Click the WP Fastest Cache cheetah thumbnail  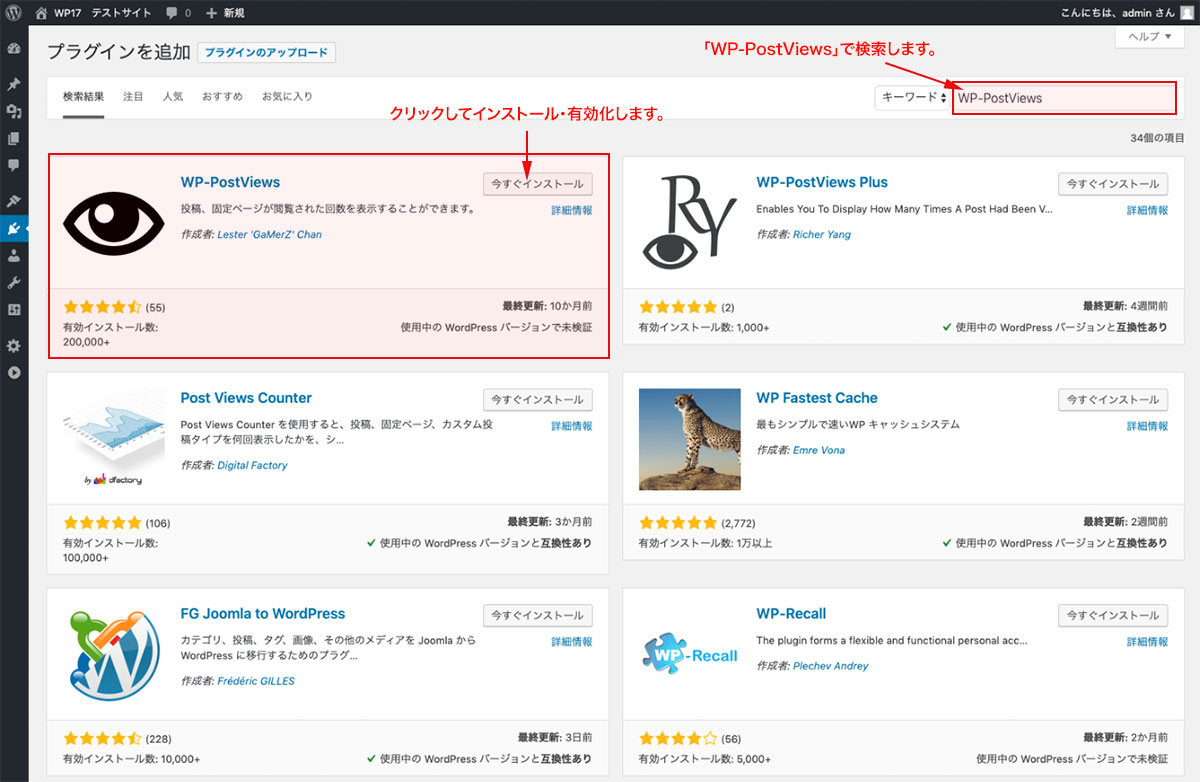(690, 439)
